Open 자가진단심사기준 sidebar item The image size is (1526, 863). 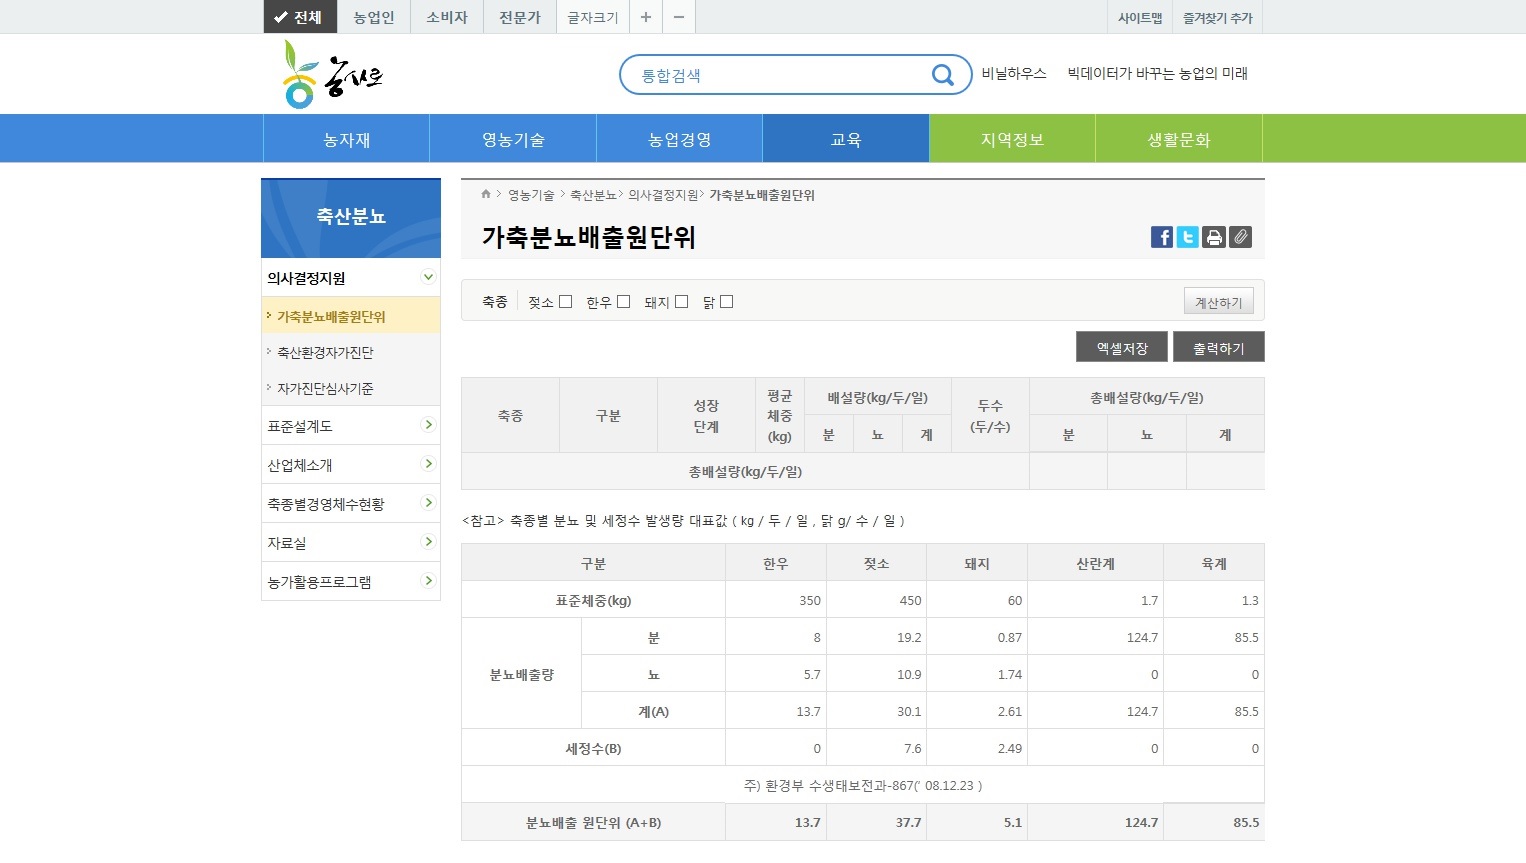pos(351,388)
